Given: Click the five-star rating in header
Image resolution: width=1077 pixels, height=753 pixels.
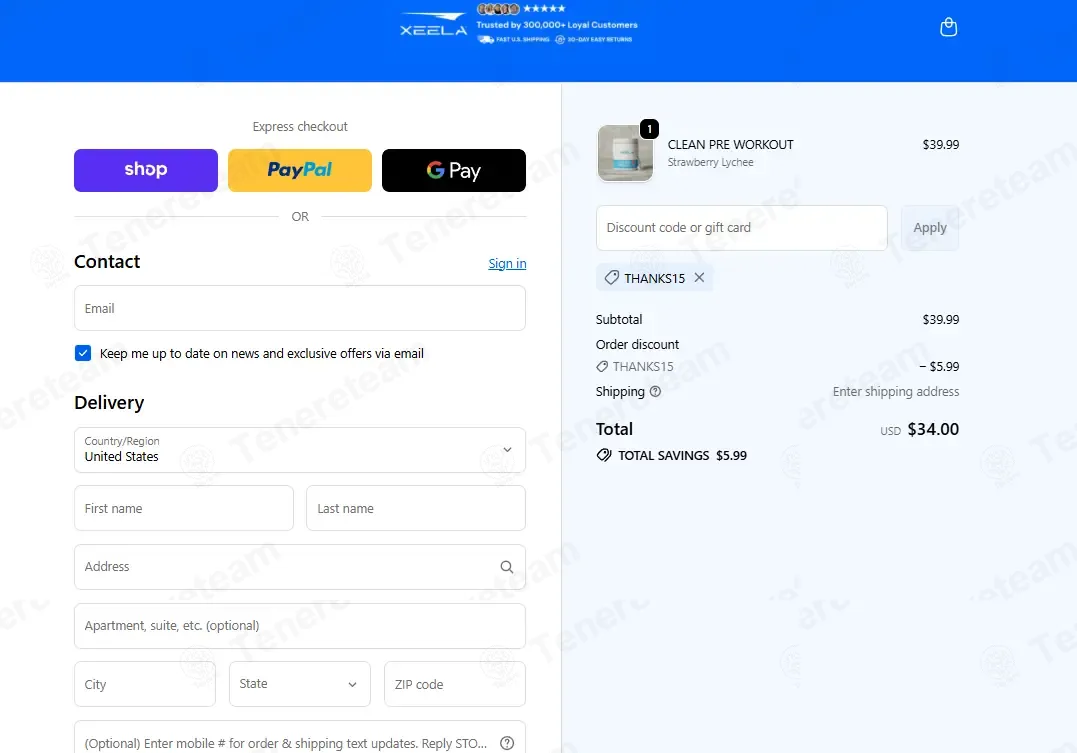Looking at the screenshot, I should pos(544,8).
